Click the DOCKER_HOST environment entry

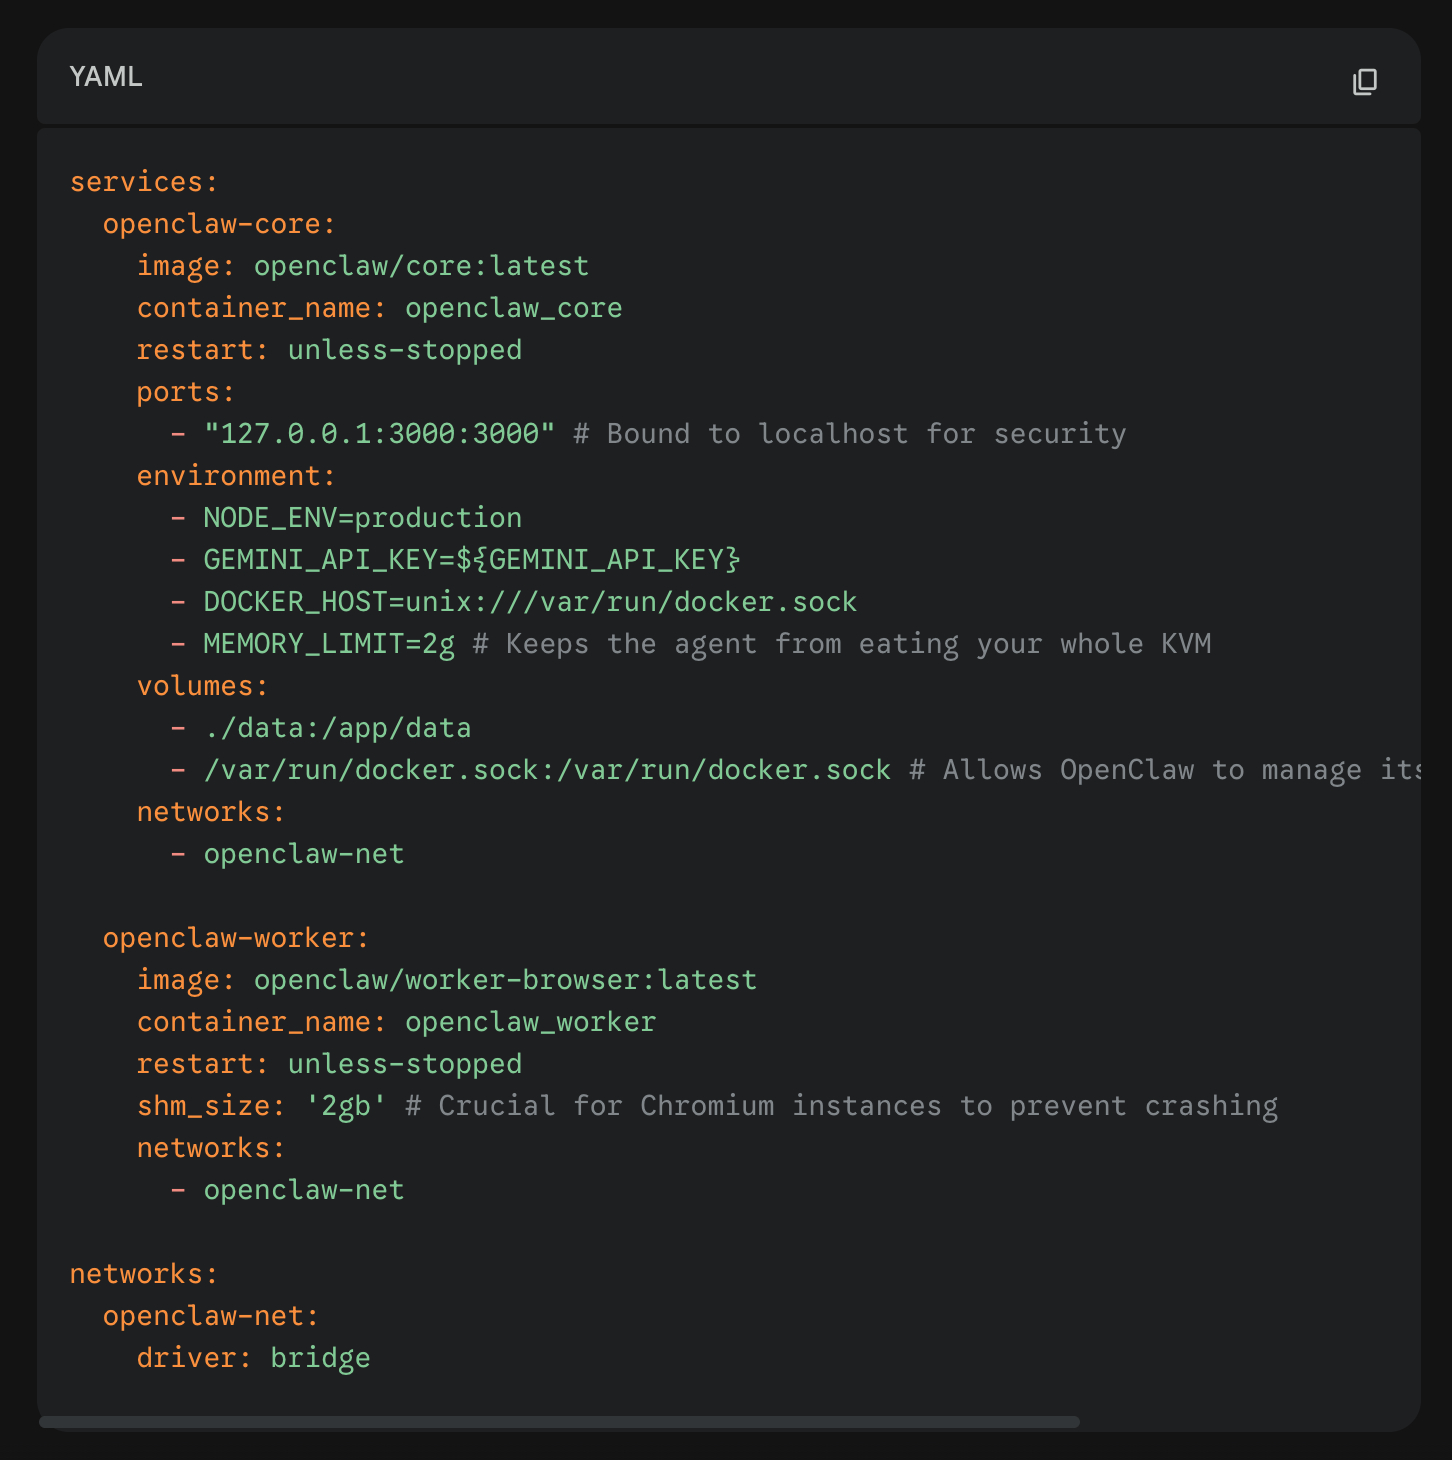pos(530,602)
